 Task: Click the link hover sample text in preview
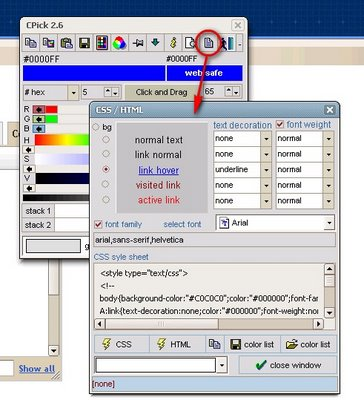[x=159, y=170]
